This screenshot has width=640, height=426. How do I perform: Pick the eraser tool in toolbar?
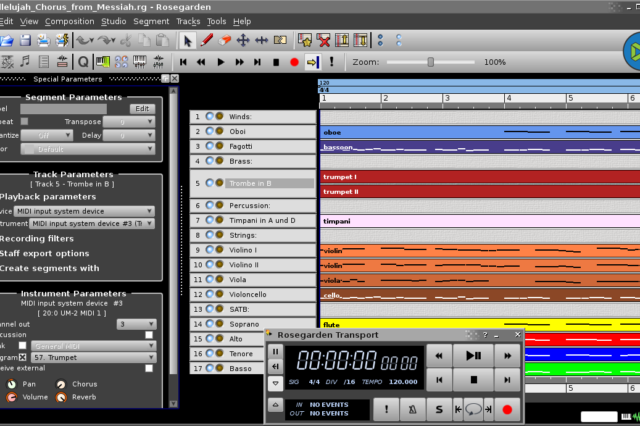click(225, 41)
